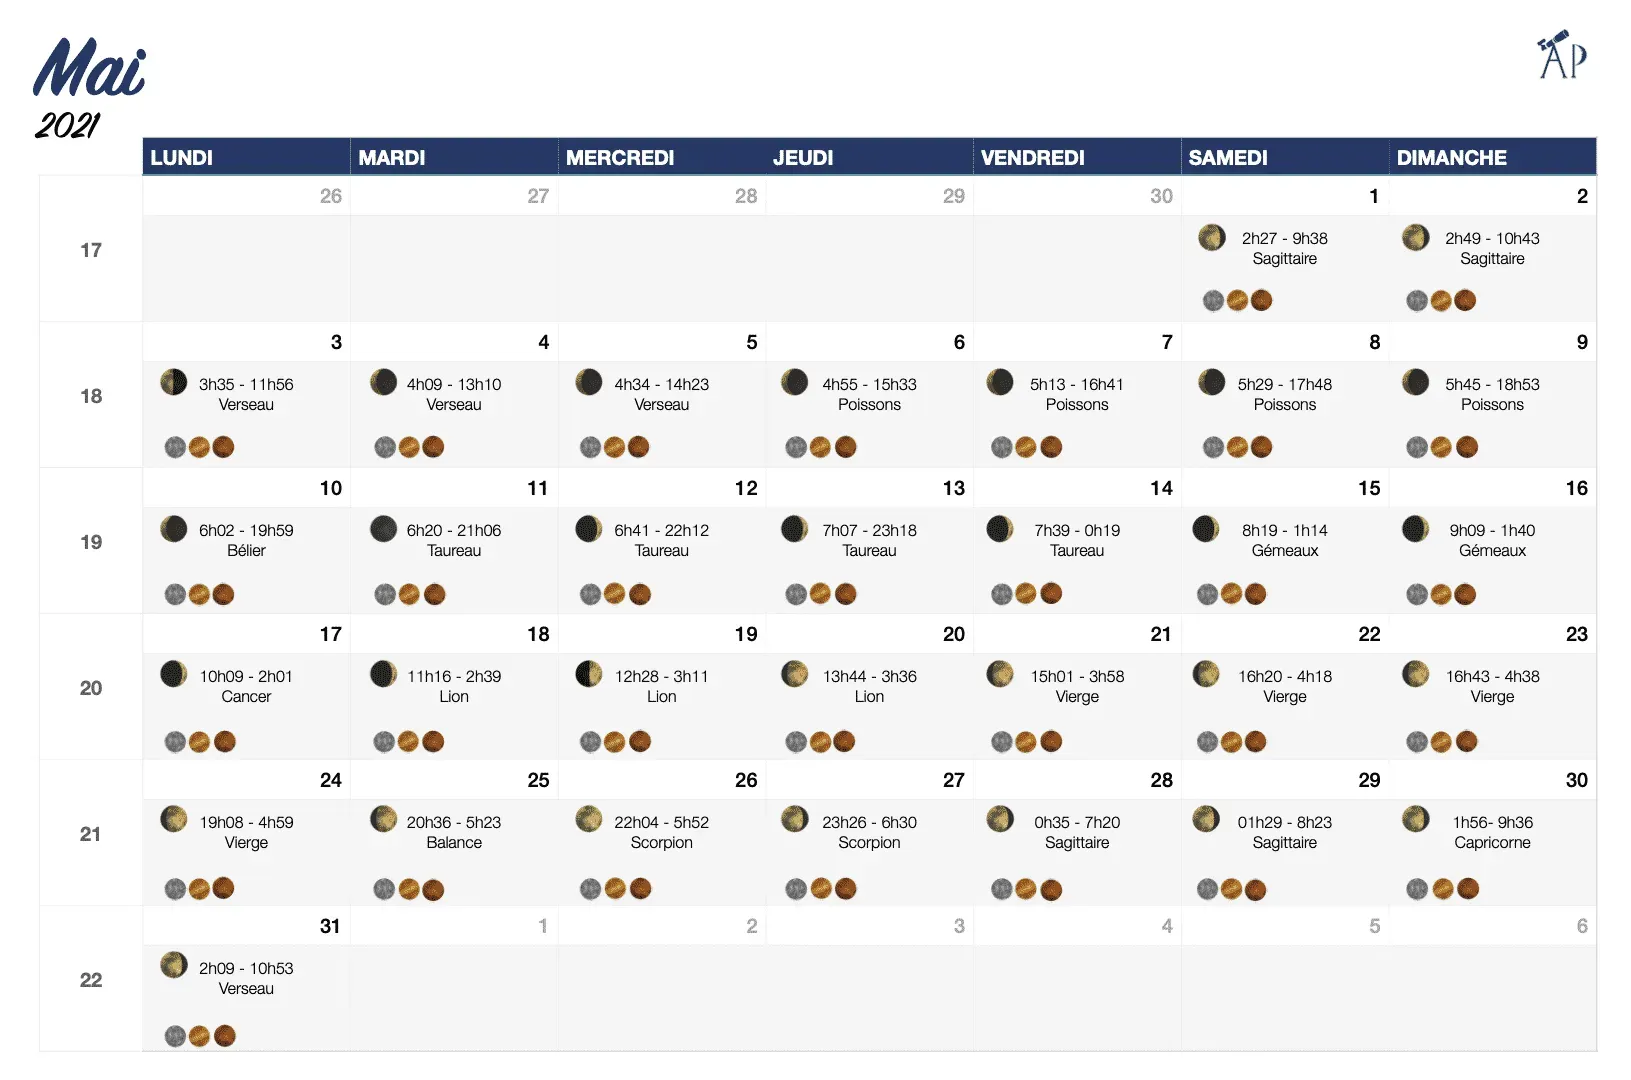Click the moon phase icon on May 19
1631x1080 pixels.
click(x=589, y=674)
